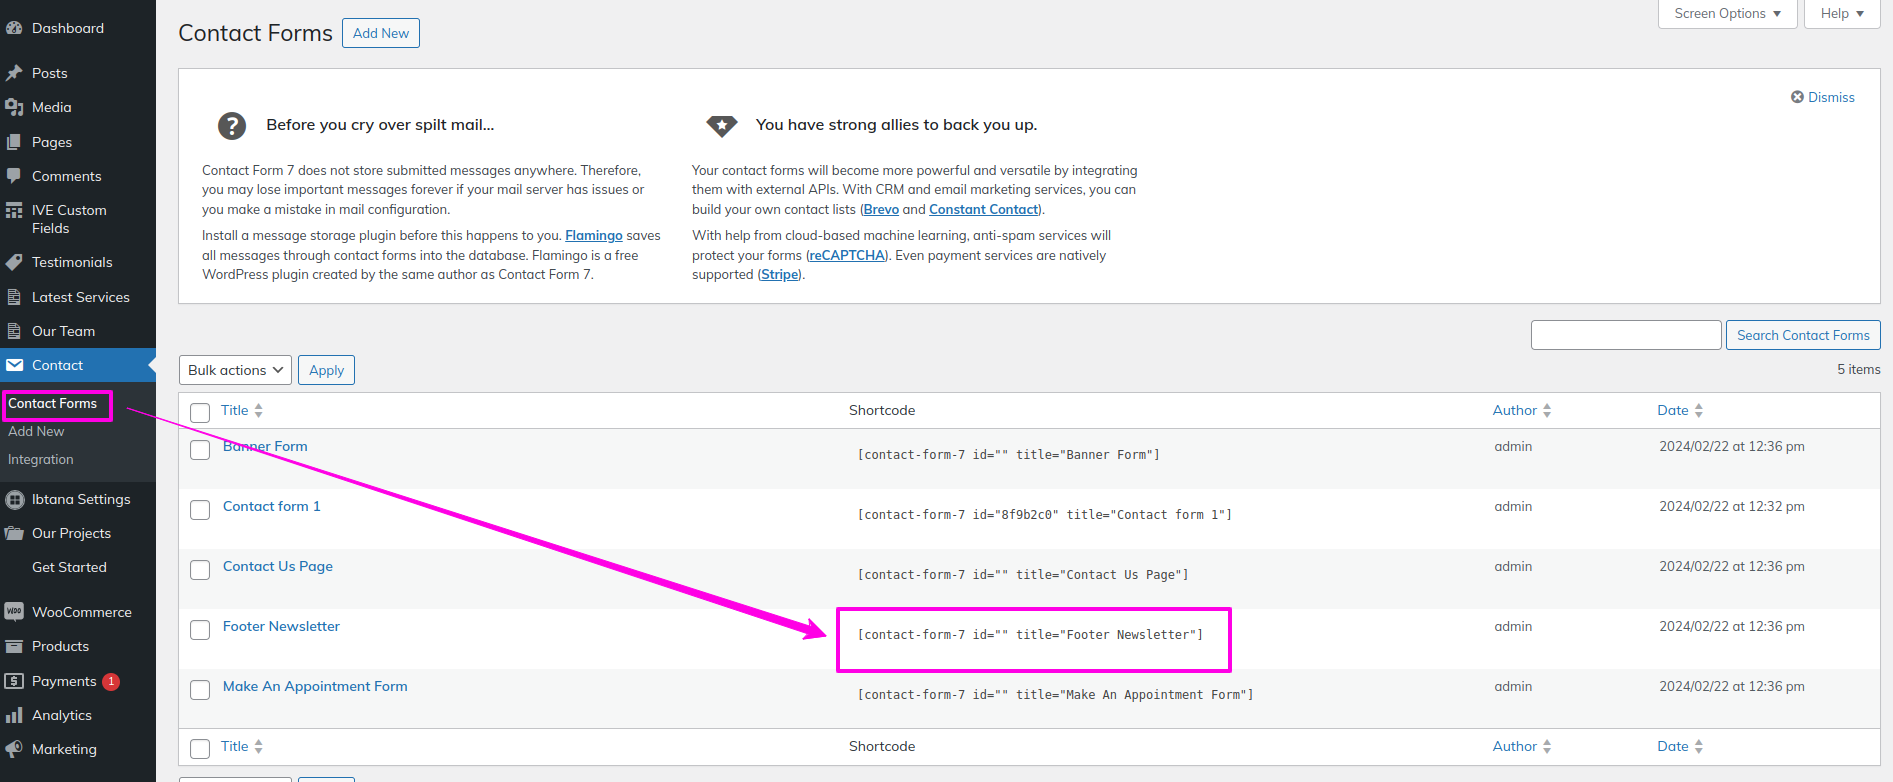Expand the Help tab

[1842, 14]
